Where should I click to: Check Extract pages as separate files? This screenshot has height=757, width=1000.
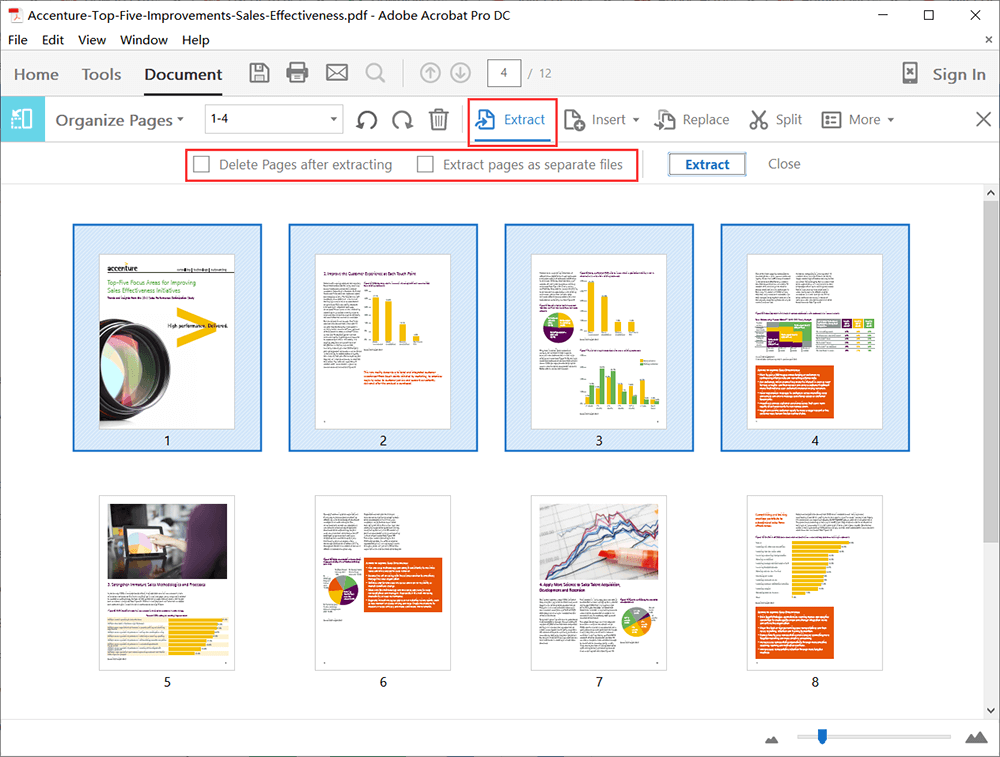(426, 164)
